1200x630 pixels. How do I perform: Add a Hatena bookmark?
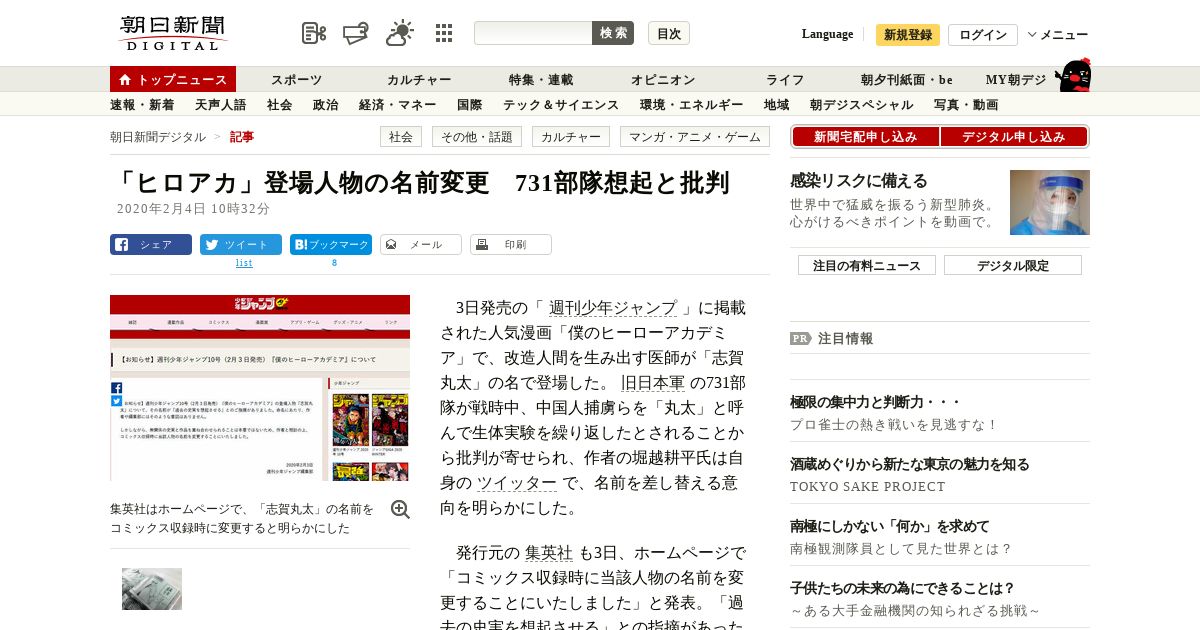pos(331,244)
